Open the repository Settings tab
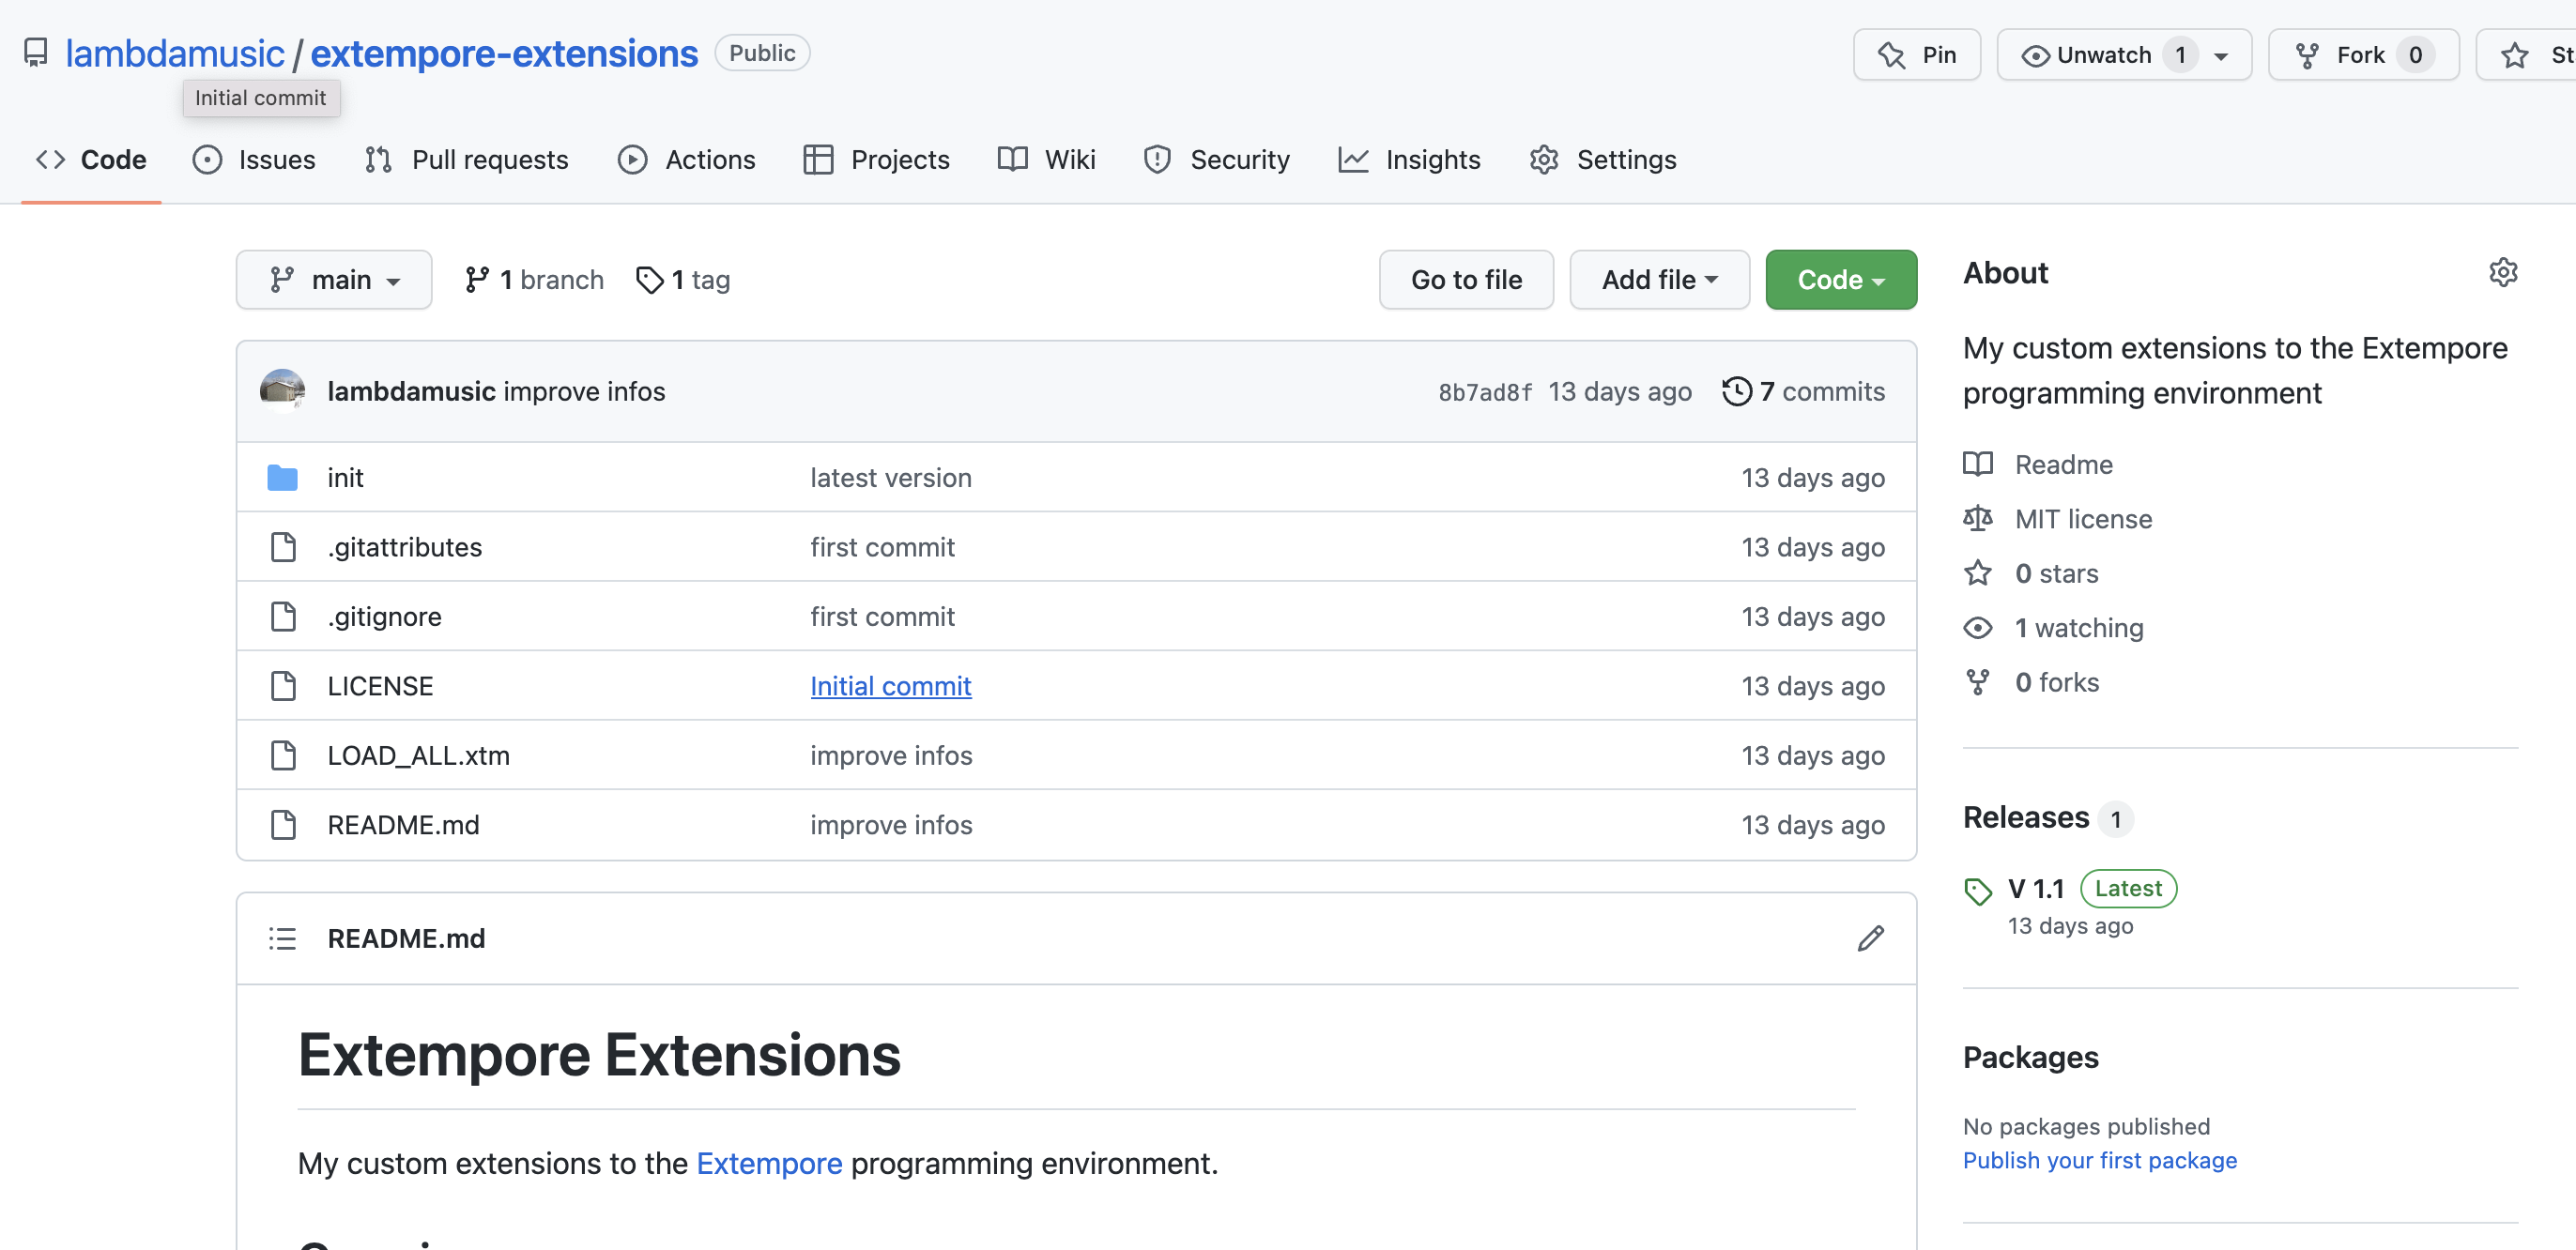This screenshot has width=2576, height=1250. coord(1603,160)
